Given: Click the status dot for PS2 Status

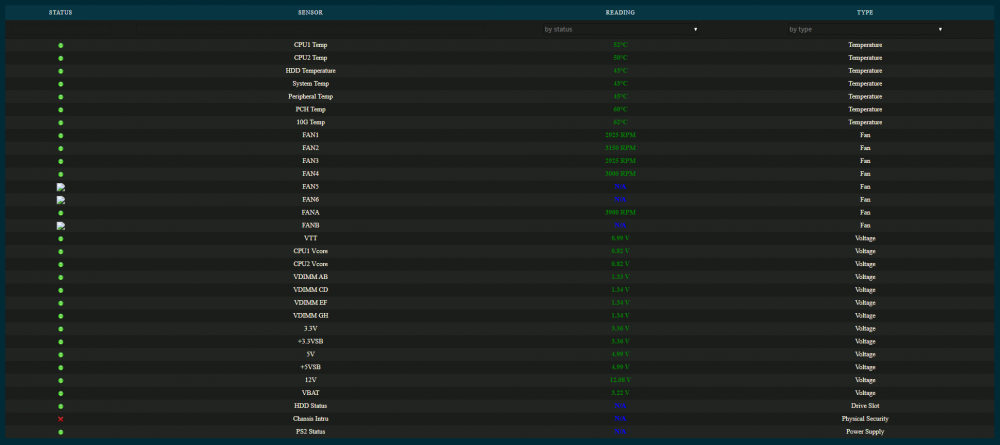Looking at the screenshot, I should tap(61, 432).
